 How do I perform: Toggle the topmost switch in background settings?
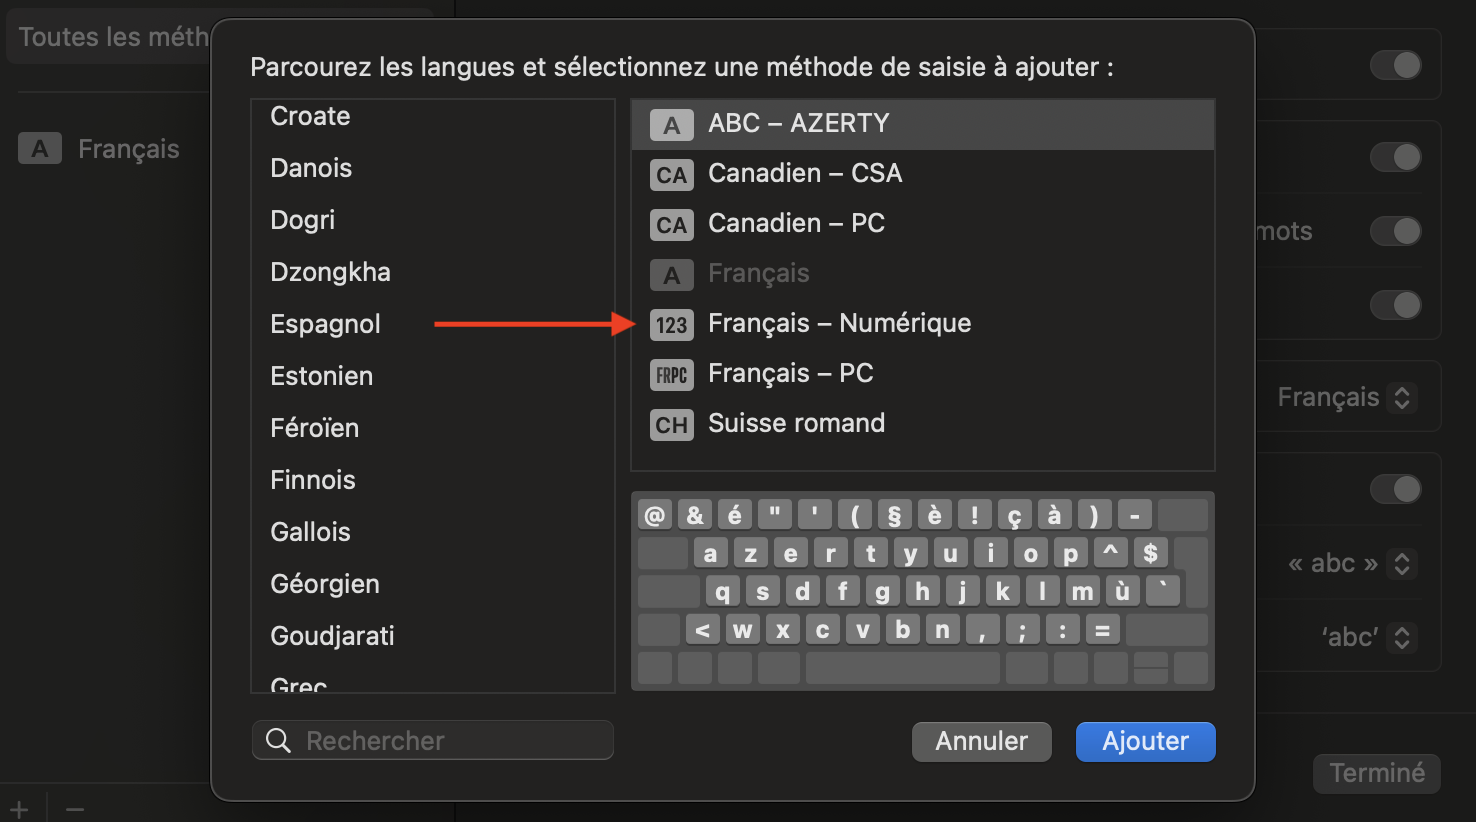1395,66
